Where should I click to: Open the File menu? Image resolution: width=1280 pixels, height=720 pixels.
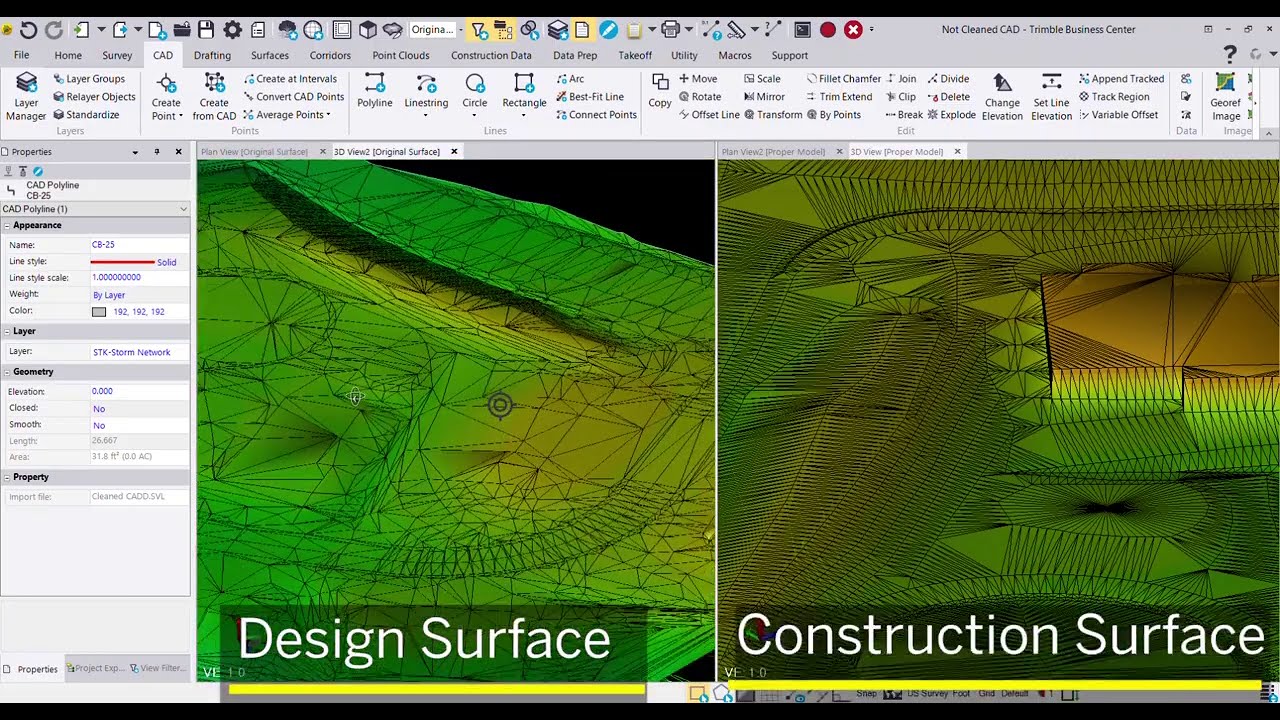[21, 55]
